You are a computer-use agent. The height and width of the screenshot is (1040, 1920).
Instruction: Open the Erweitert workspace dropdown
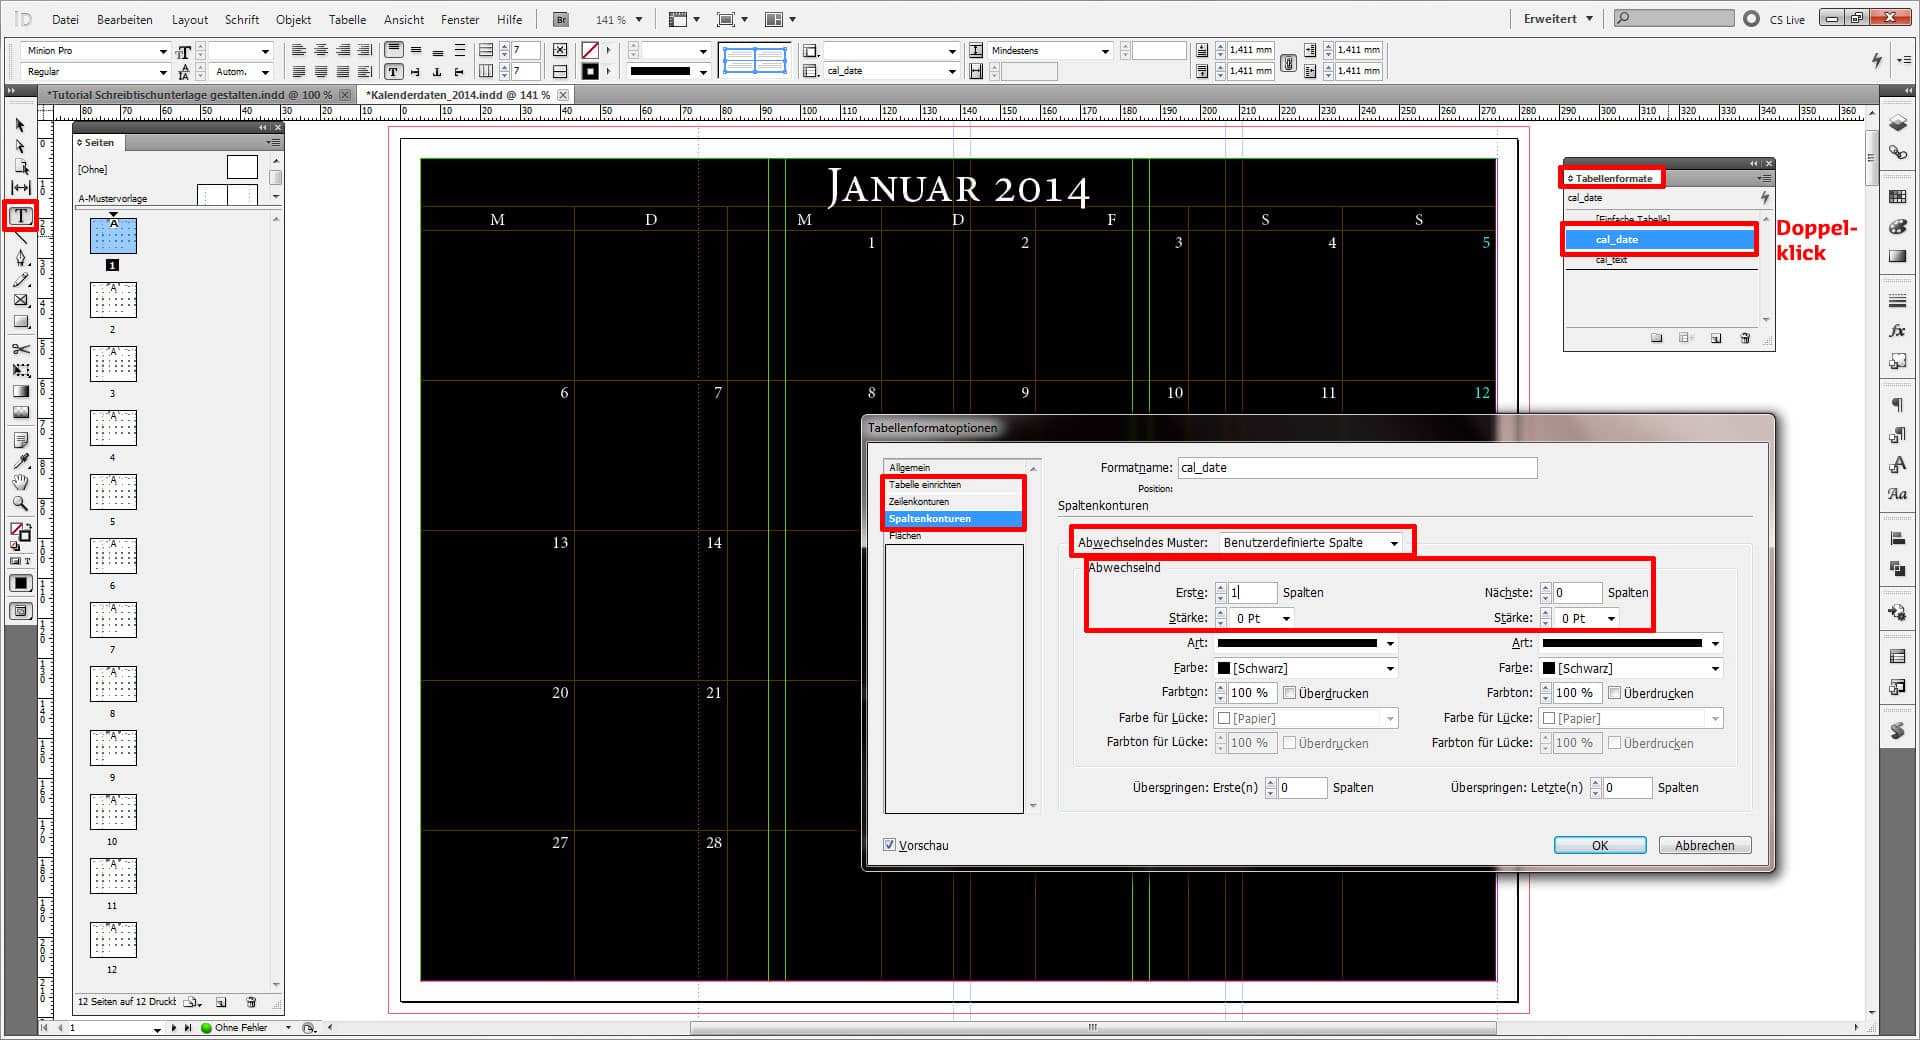coord(1558,19)
